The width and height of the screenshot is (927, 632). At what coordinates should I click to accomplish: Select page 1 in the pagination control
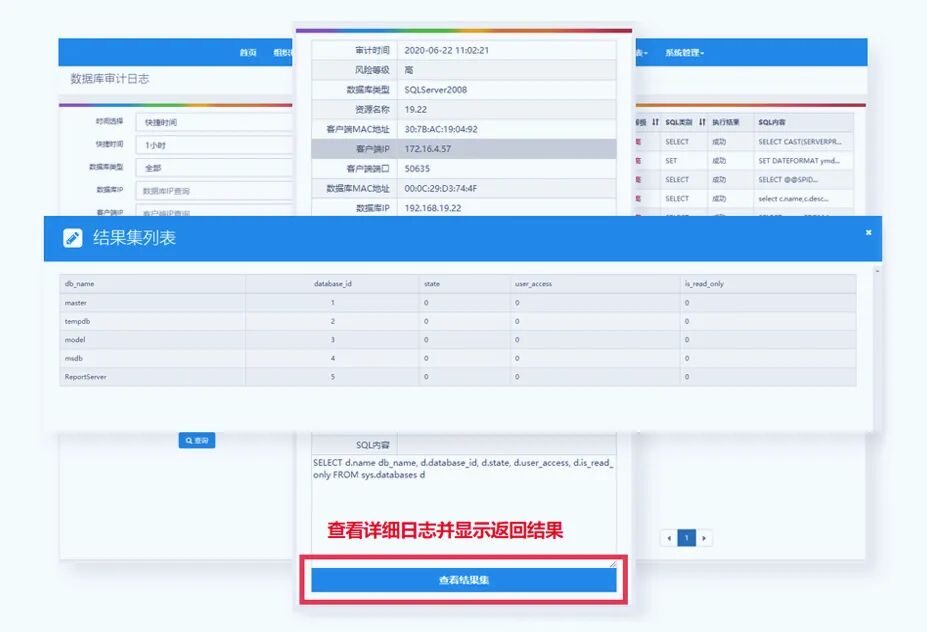pyautogui.click(x=687, y=537)
